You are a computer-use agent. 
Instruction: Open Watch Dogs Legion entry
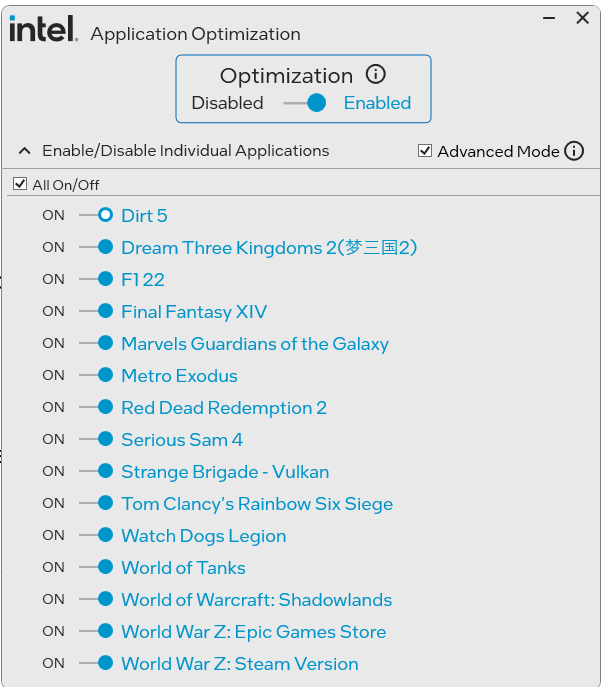click(x=203, y=536)
